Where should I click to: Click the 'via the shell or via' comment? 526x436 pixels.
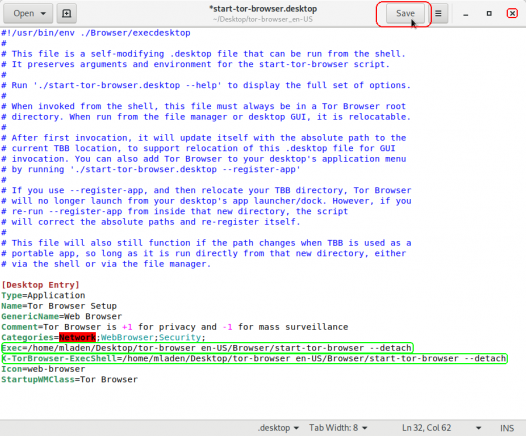click(106, 264)
